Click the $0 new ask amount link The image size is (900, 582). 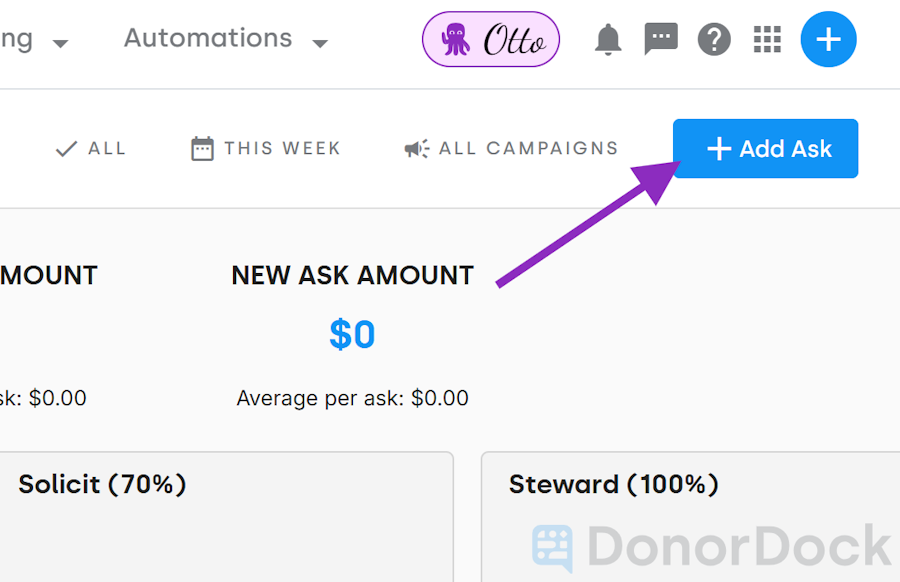[352, 334]
